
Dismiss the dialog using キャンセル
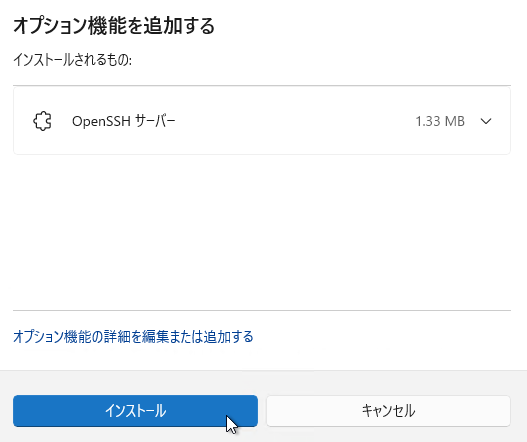[389, 411]
